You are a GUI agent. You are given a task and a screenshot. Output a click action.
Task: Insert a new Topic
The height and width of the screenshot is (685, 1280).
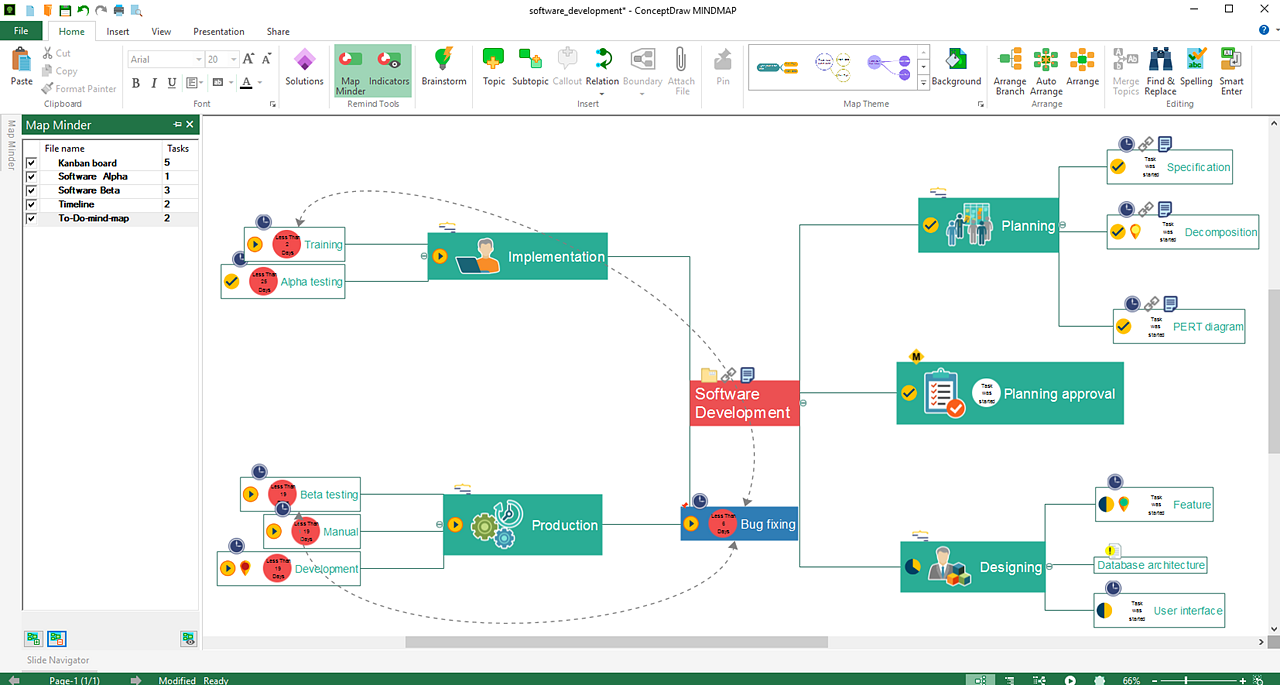[494, 67]
